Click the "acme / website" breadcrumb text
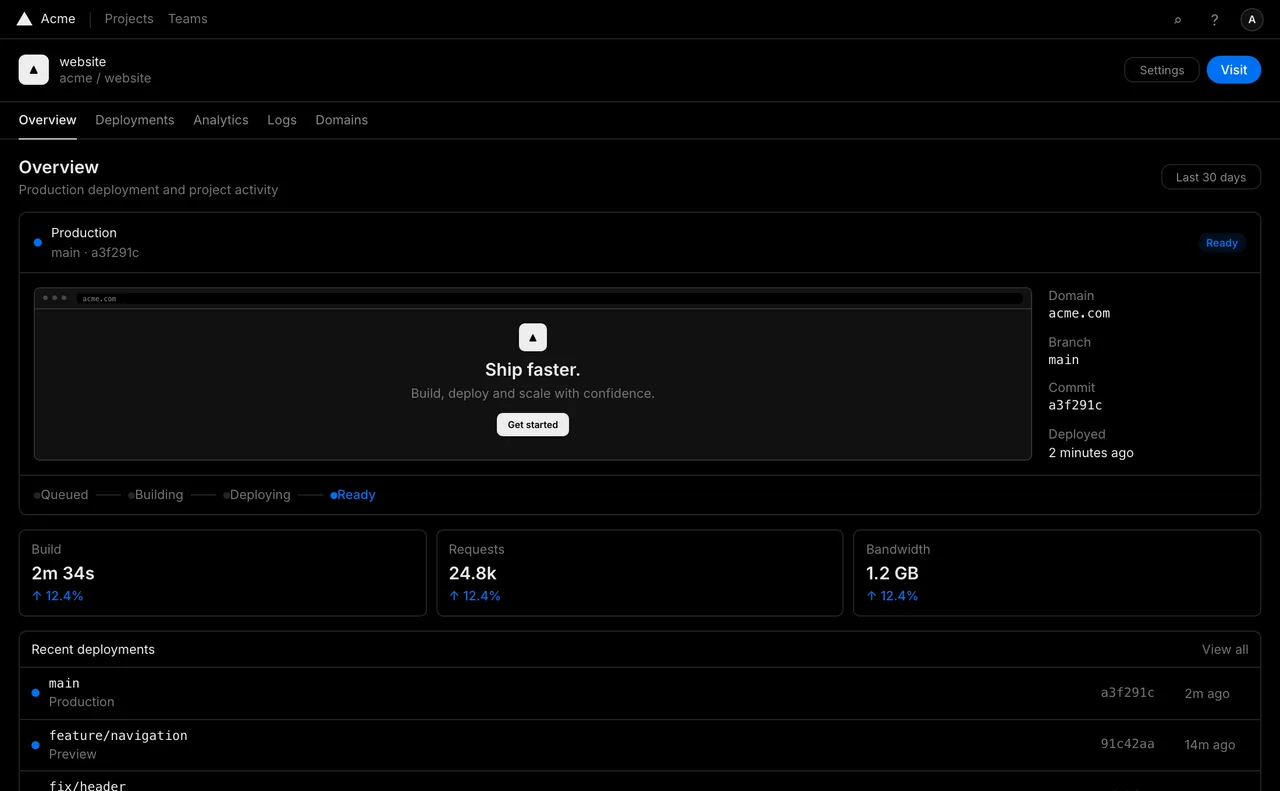1280x791 pixels. point(105,78)
